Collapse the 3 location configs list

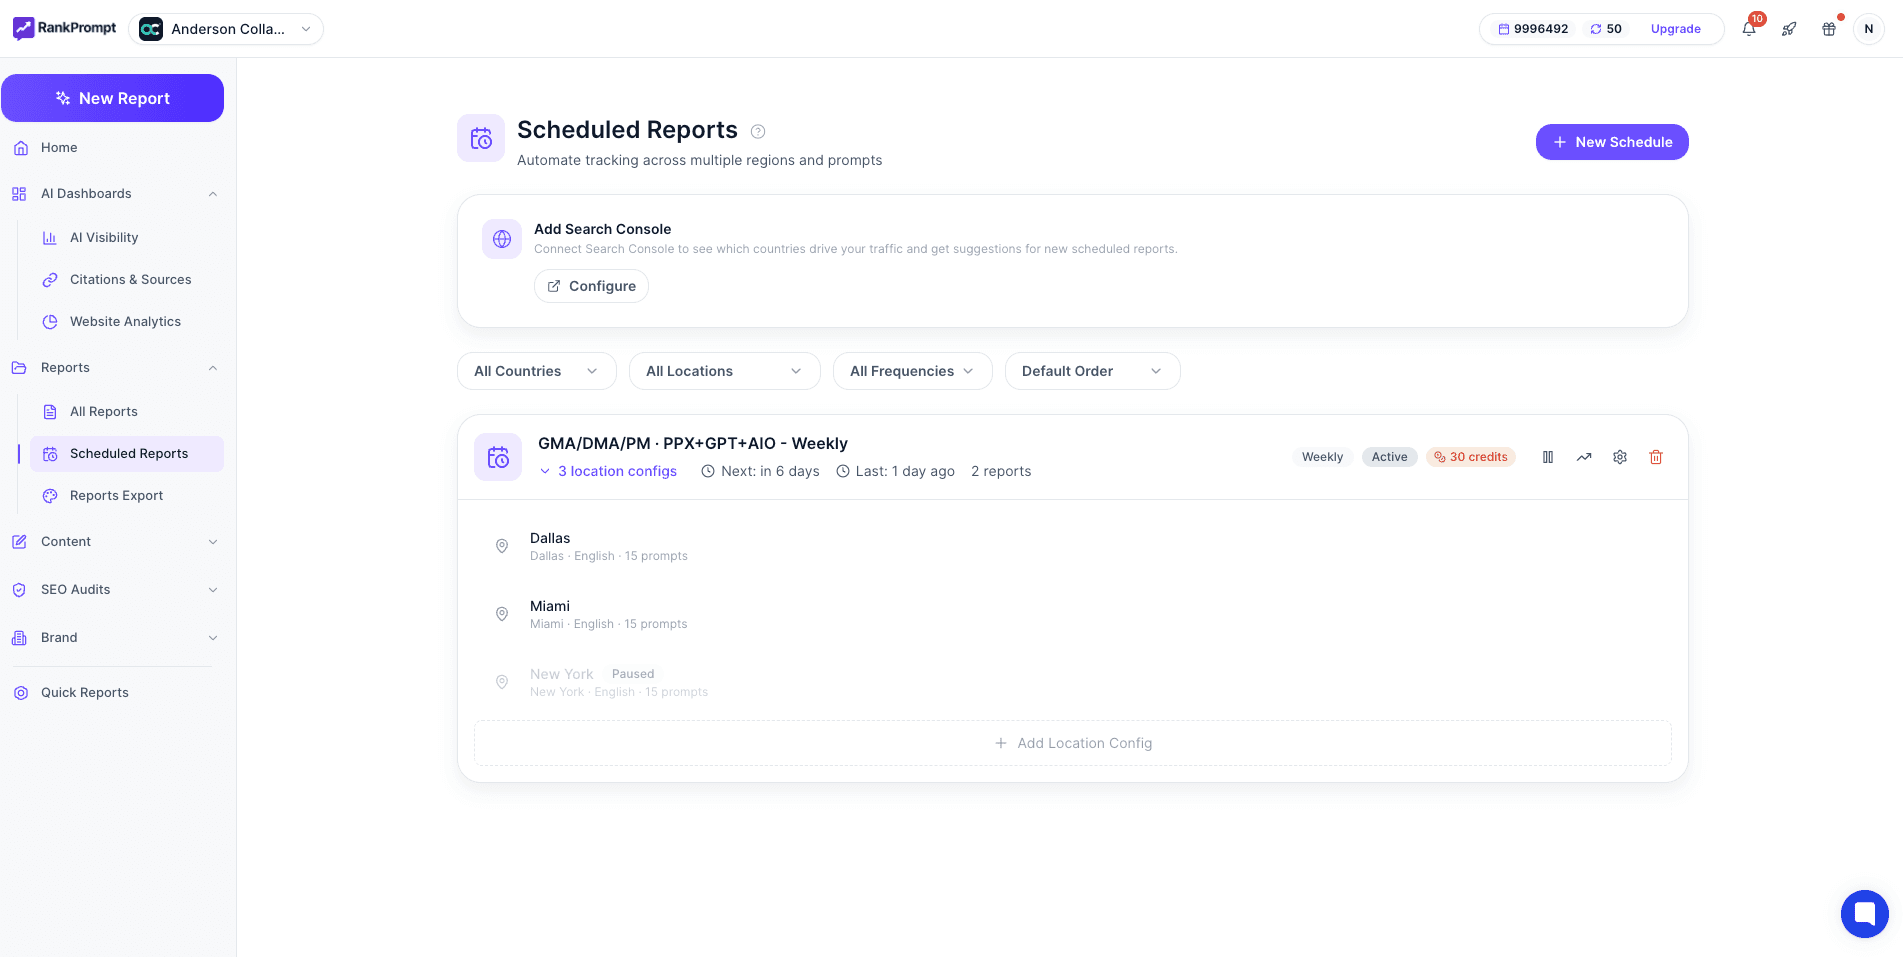[x=608, y=471]
